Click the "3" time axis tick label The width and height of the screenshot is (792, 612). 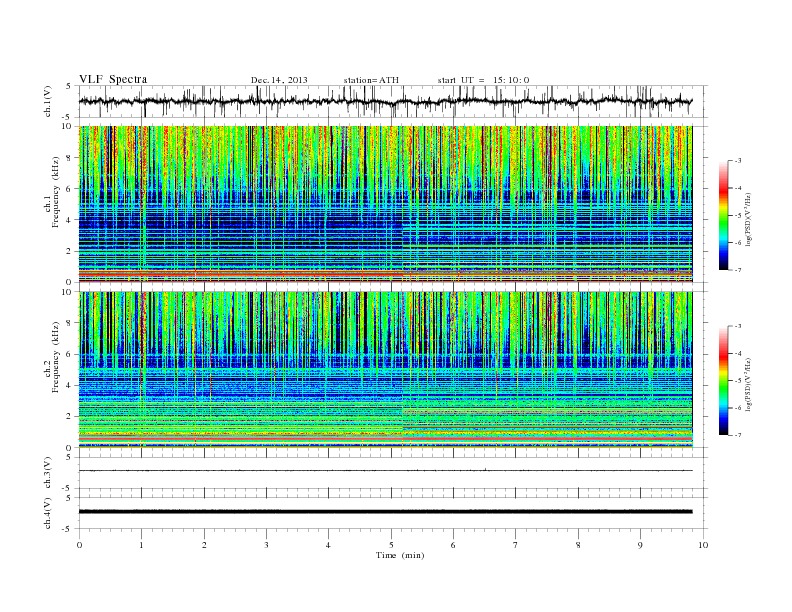pos(266,545)
